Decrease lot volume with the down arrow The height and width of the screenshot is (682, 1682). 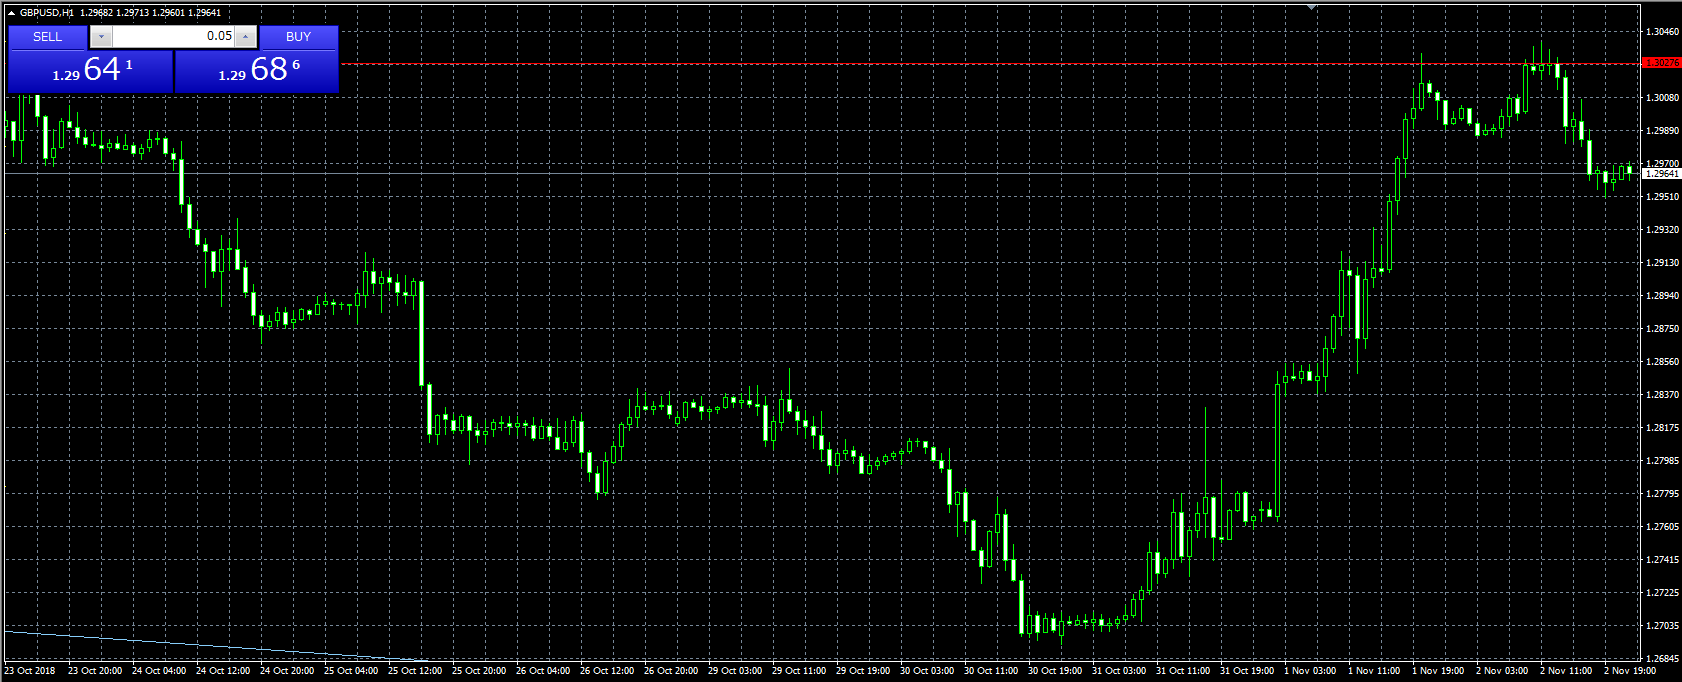tap(101, 37)
